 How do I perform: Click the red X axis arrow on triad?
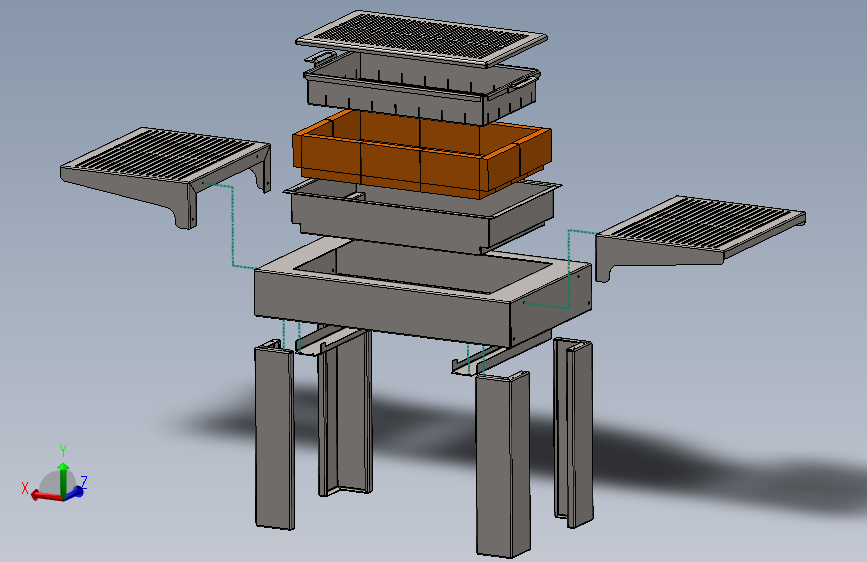[x=45, y=495]
